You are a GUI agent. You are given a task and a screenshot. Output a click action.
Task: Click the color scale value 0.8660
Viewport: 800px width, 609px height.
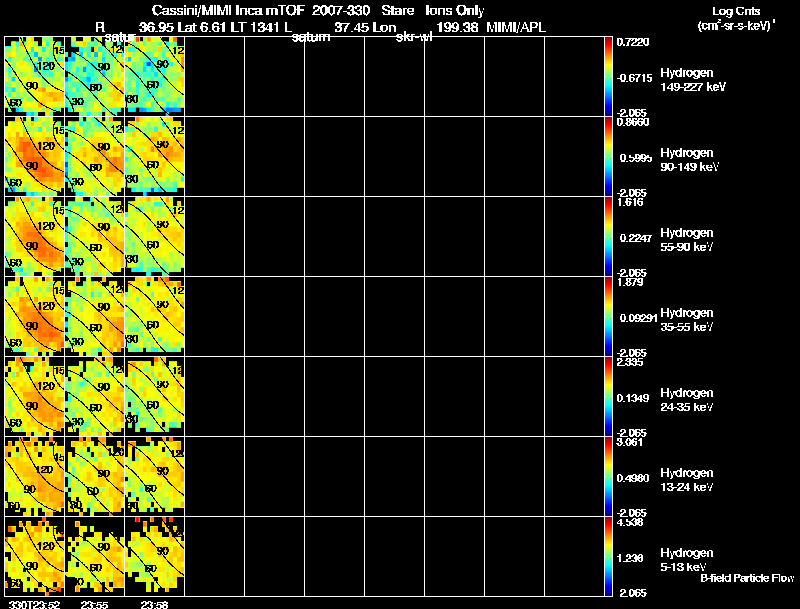coord(633,122)
